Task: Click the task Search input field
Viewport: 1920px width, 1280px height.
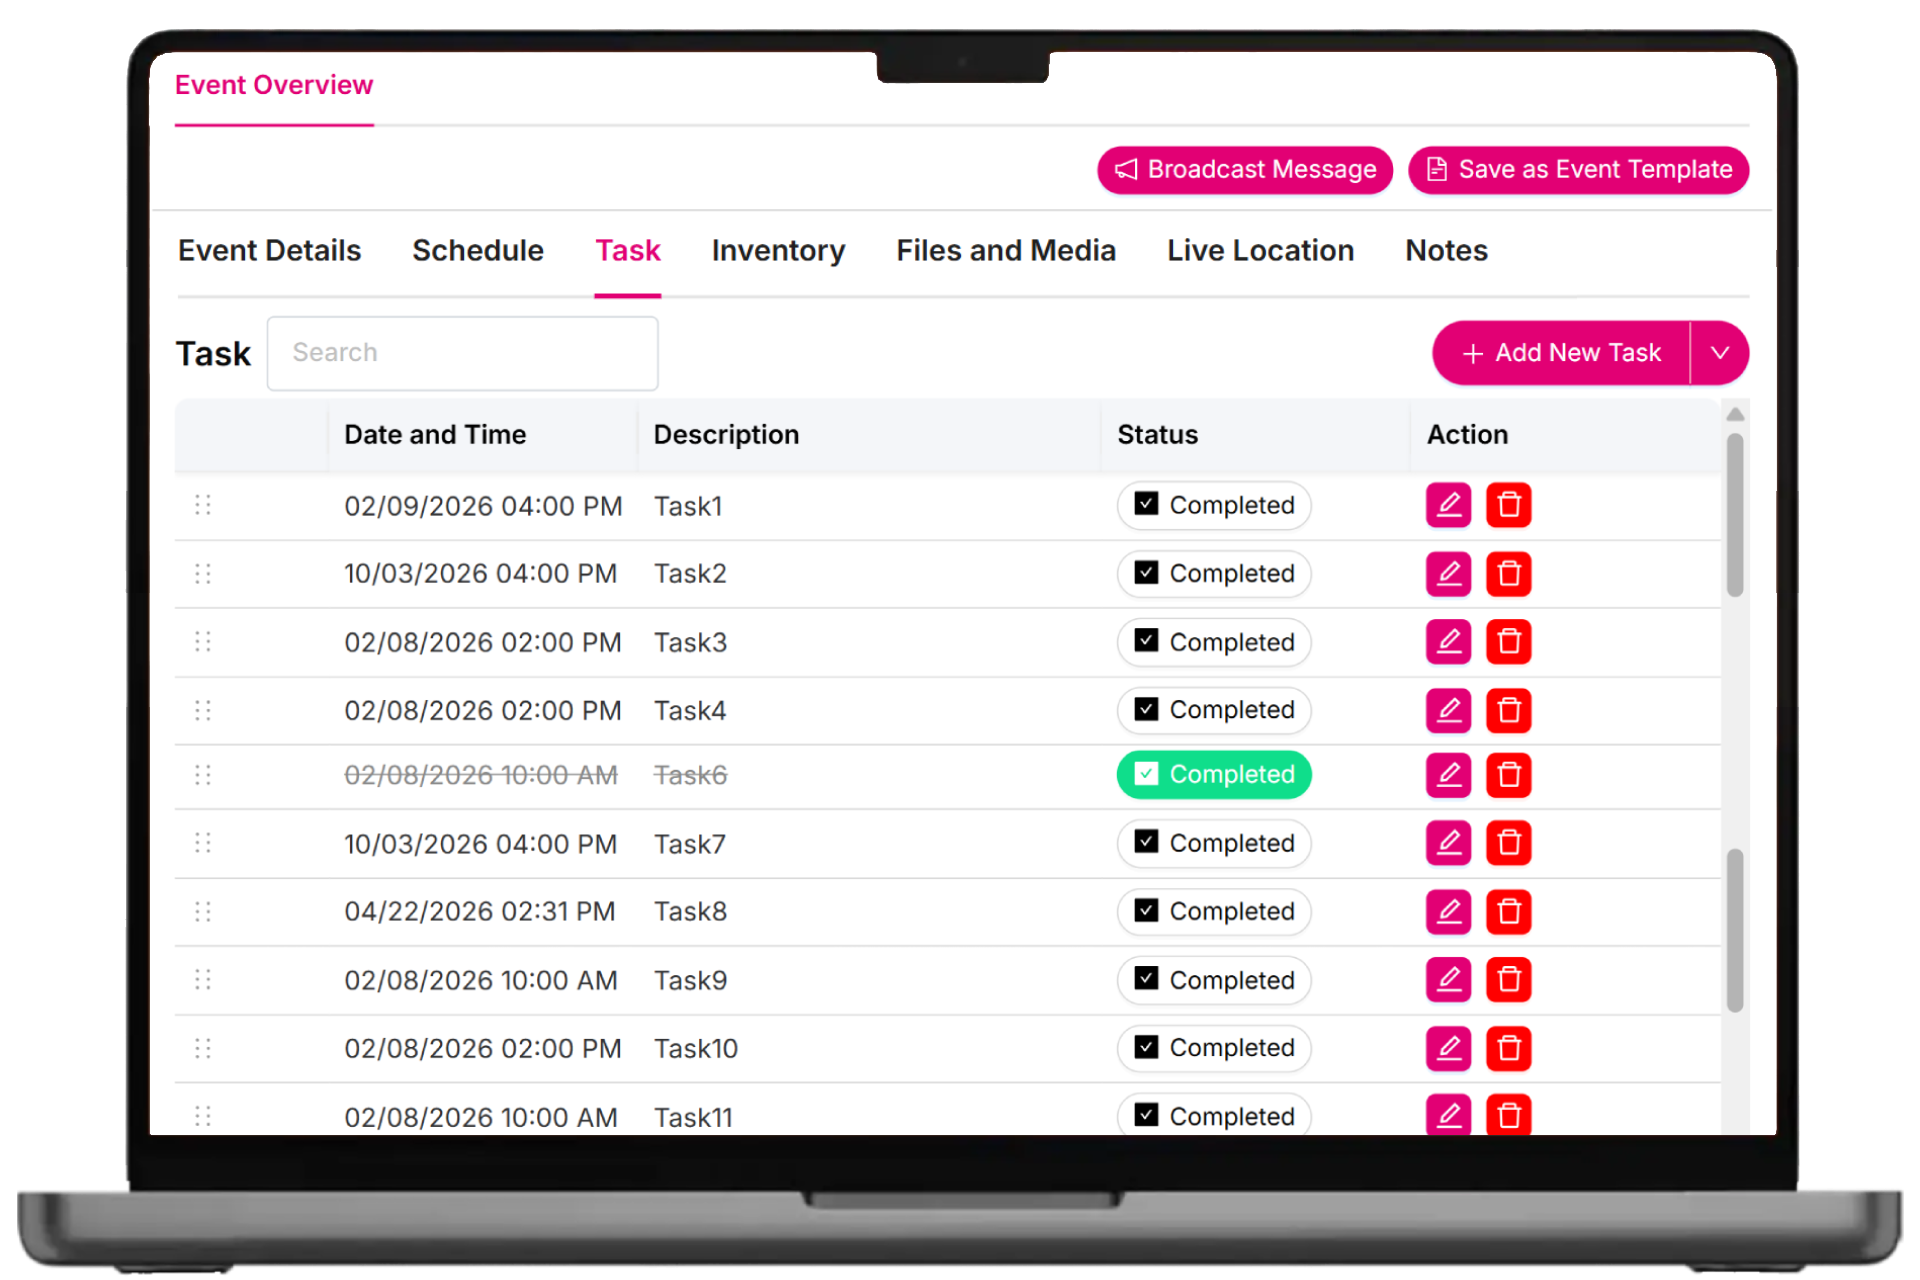Action: 463,353
